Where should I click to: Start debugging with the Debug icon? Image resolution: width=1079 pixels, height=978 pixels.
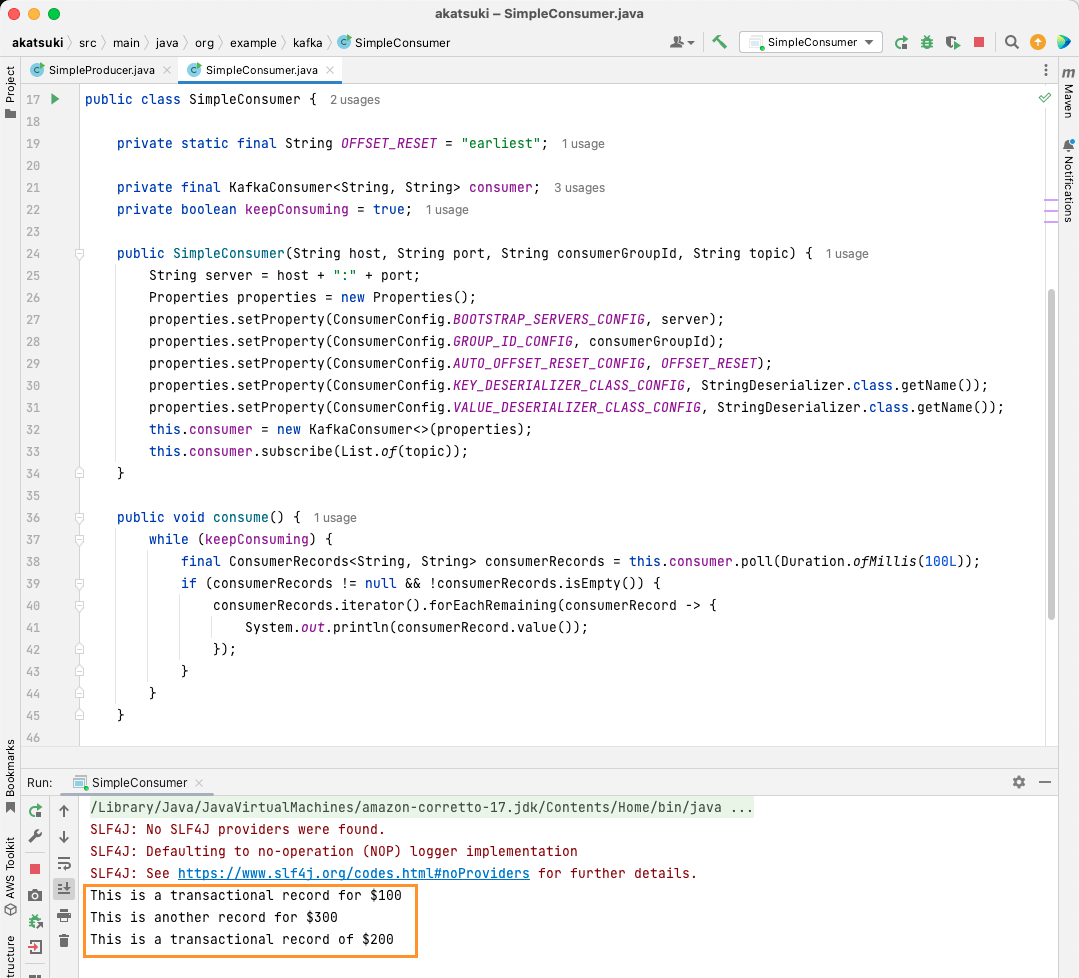(927, 42)
